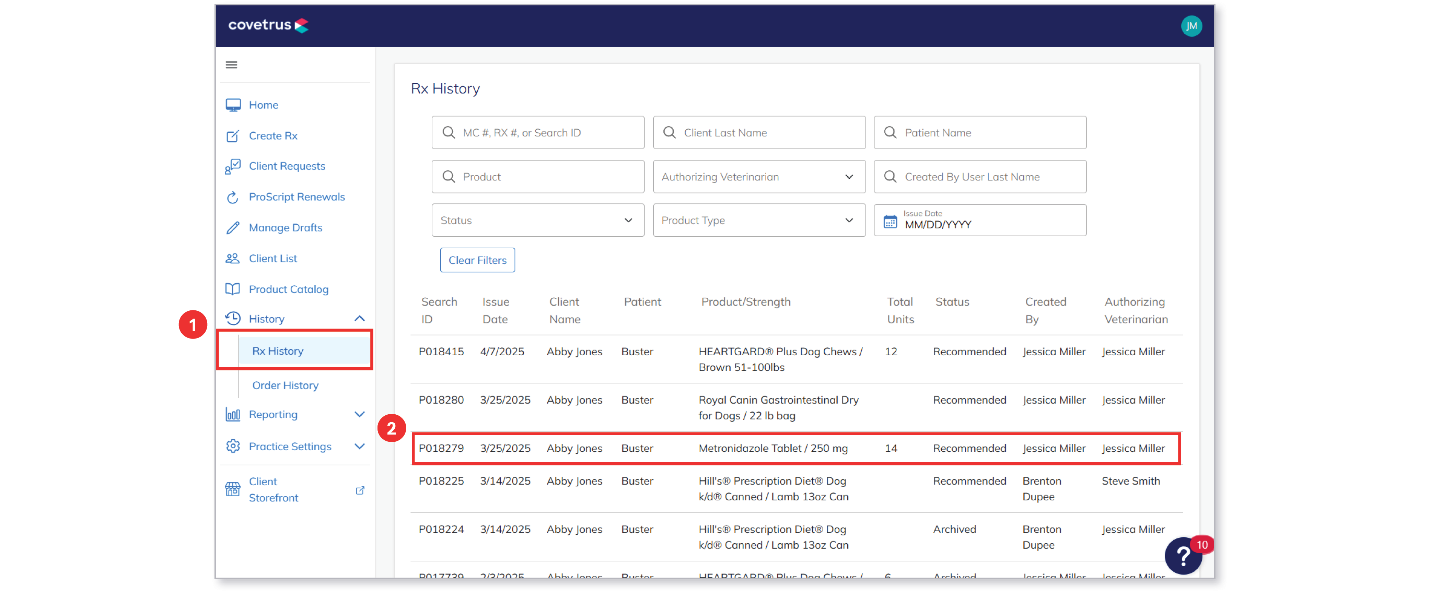The image size is (1430, 593).
Task: Expand the Reporting section chevron
Action: (x=360, y=415)
